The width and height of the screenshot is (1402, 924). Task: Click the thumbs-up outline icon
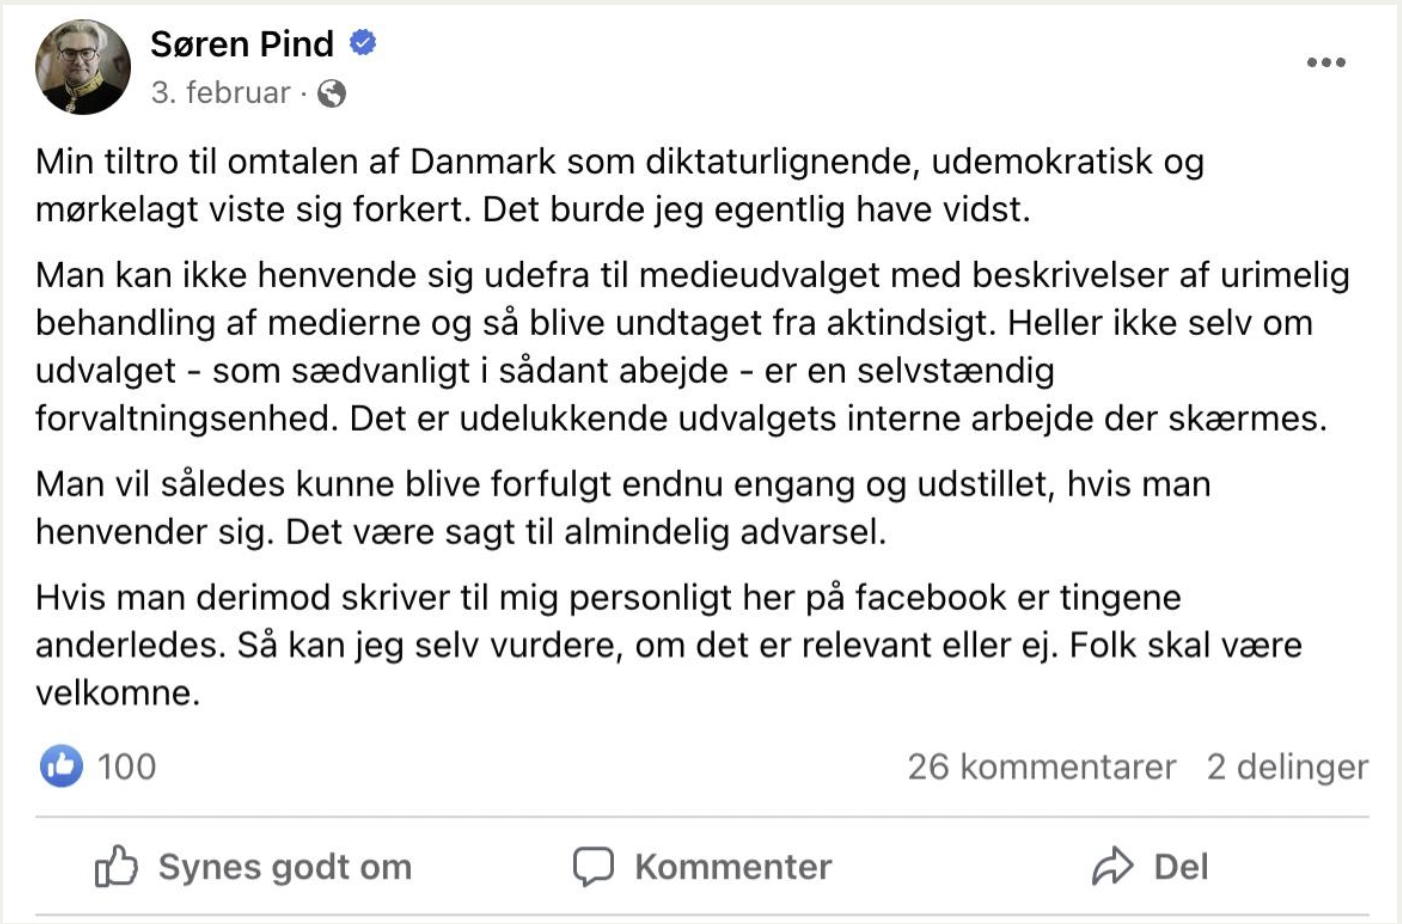click(x=116, y=866)
